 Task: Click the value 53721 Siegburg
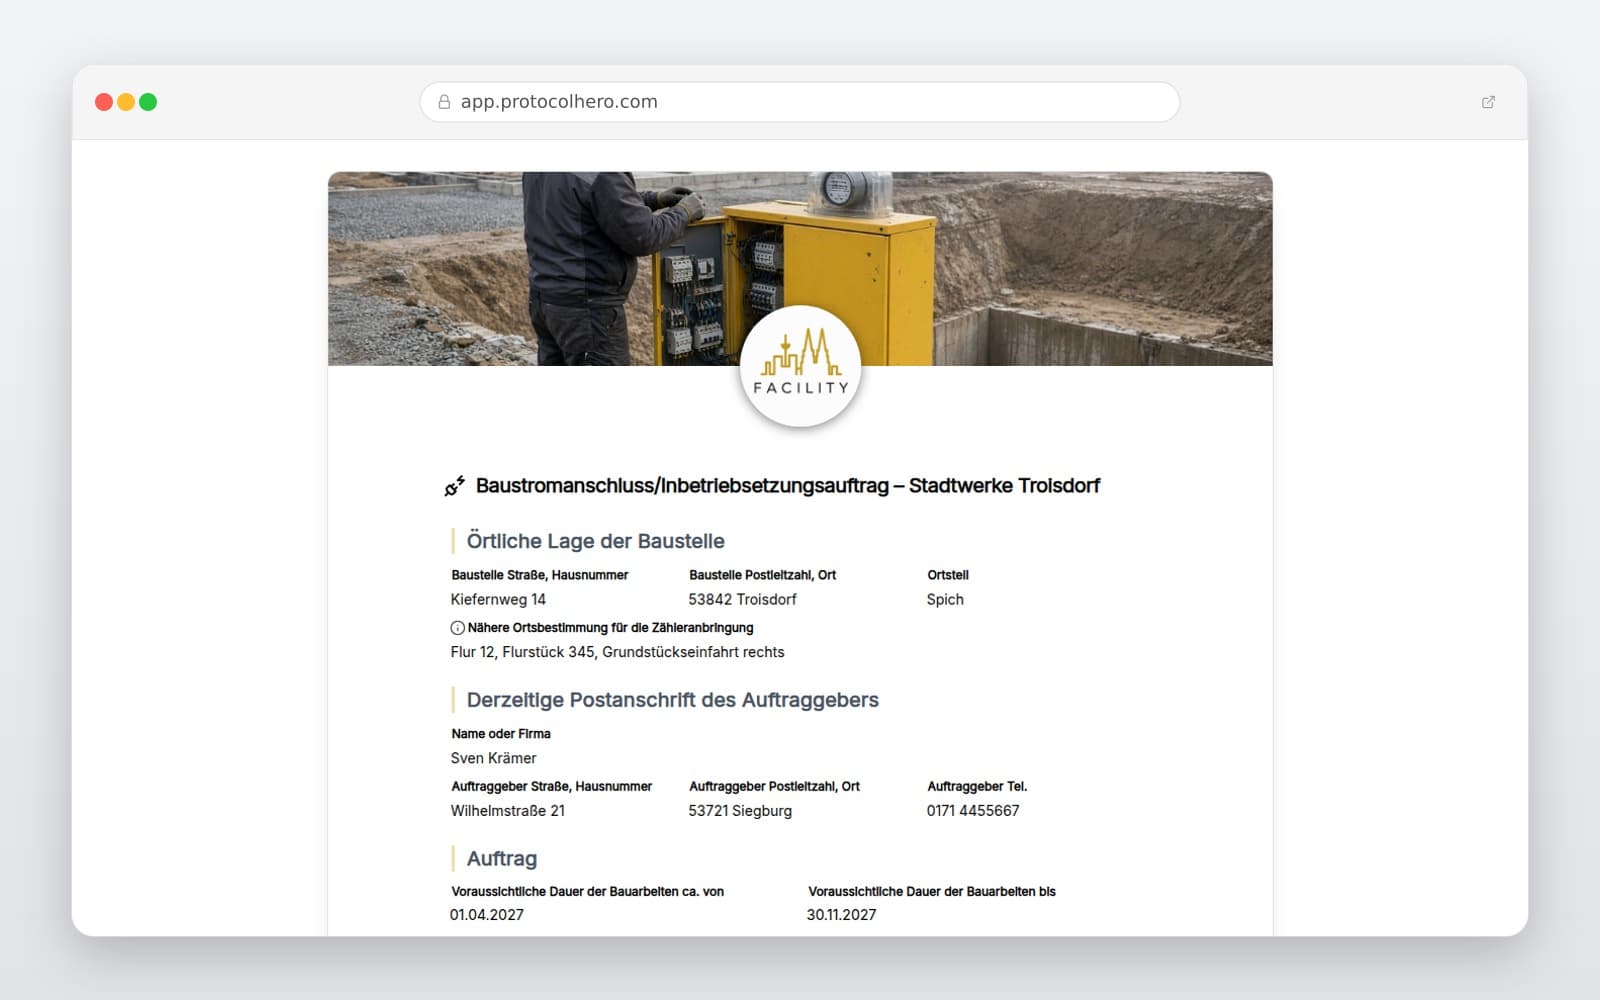point(740,811)
